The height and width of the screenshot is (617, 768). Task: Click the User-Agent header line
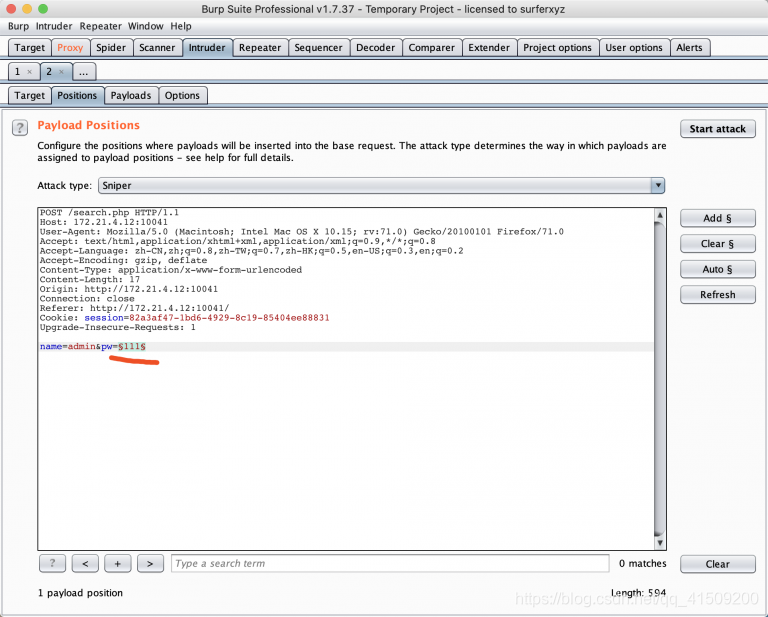pos(302,232)
